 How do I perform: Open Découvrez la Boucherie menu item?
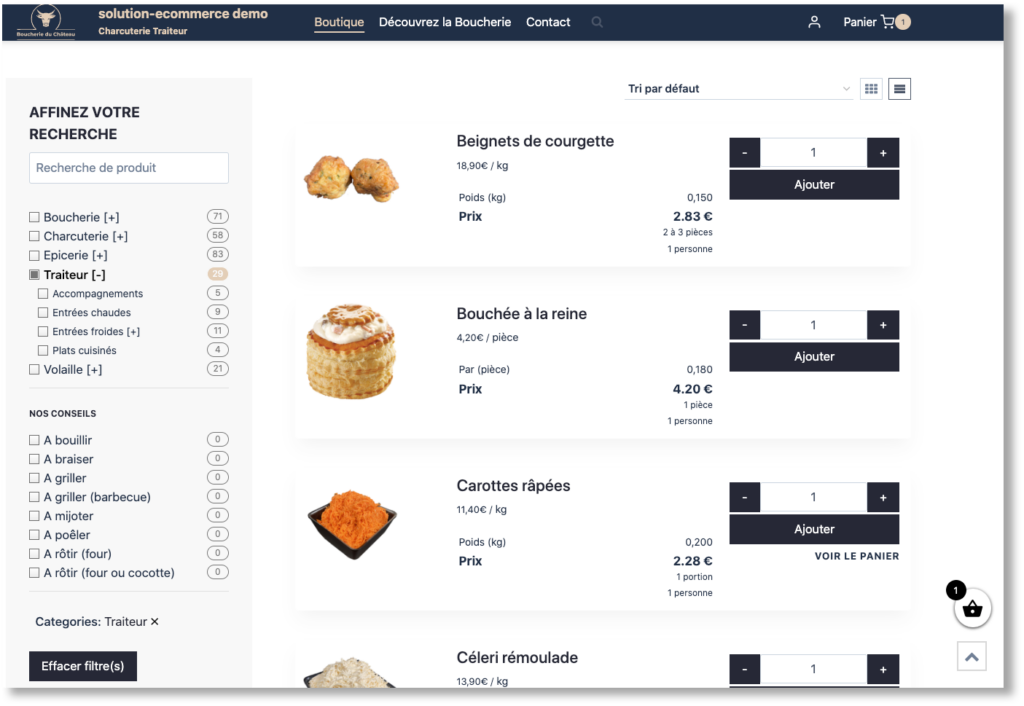point(445,22)
